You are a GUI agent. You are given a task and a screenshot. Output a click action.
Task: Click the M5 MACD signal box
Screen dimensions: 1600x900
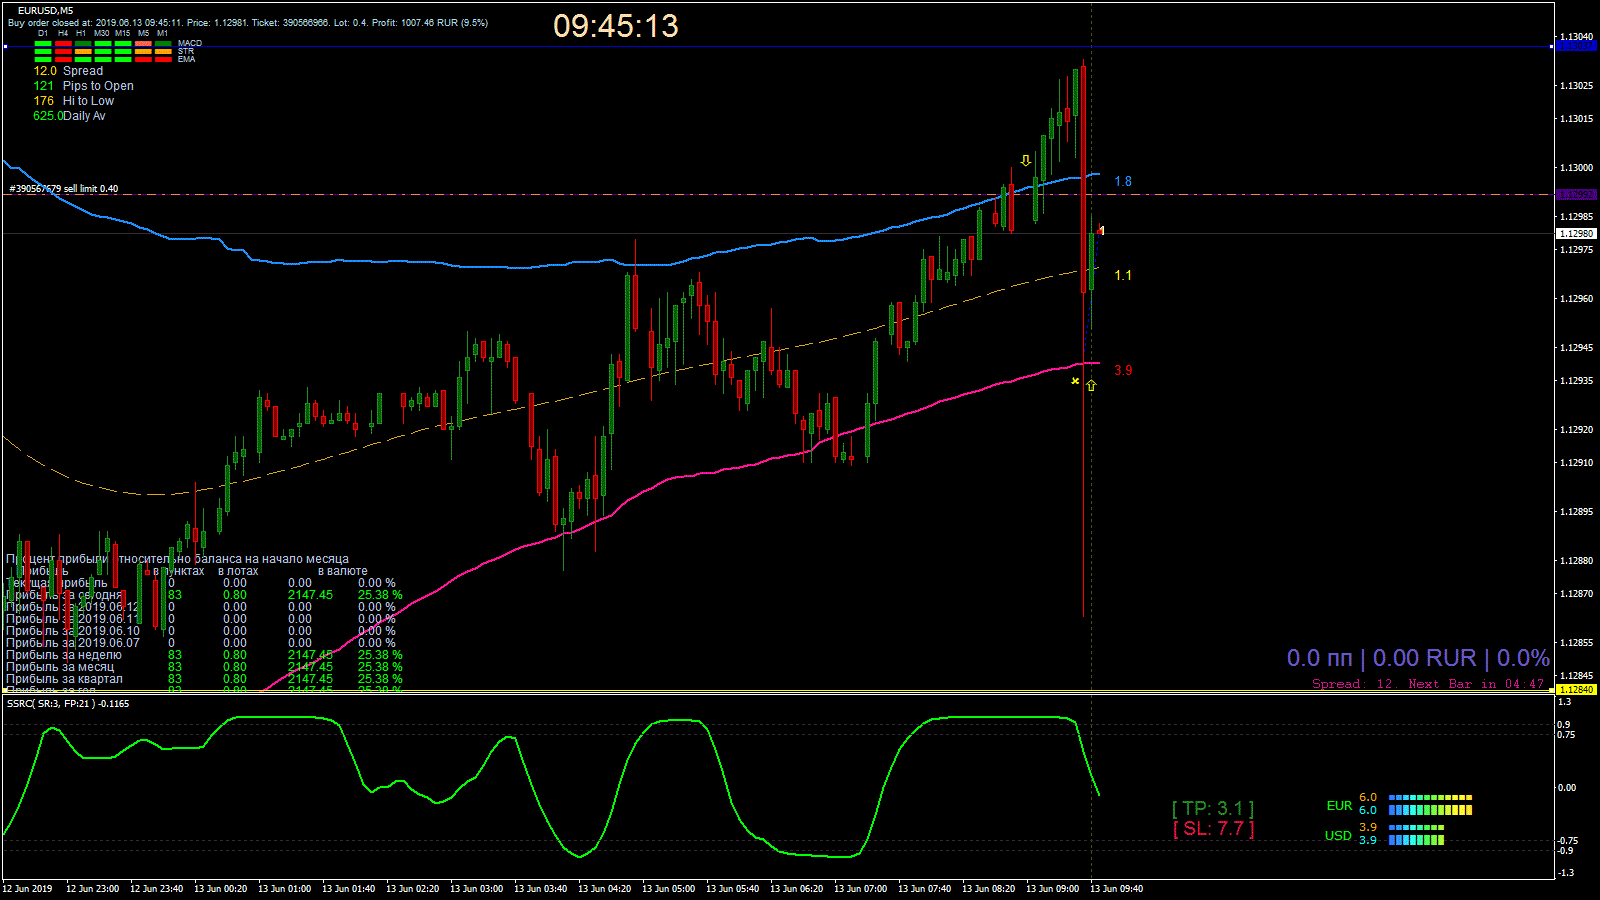pyautogui.click(x=143, y=44)
